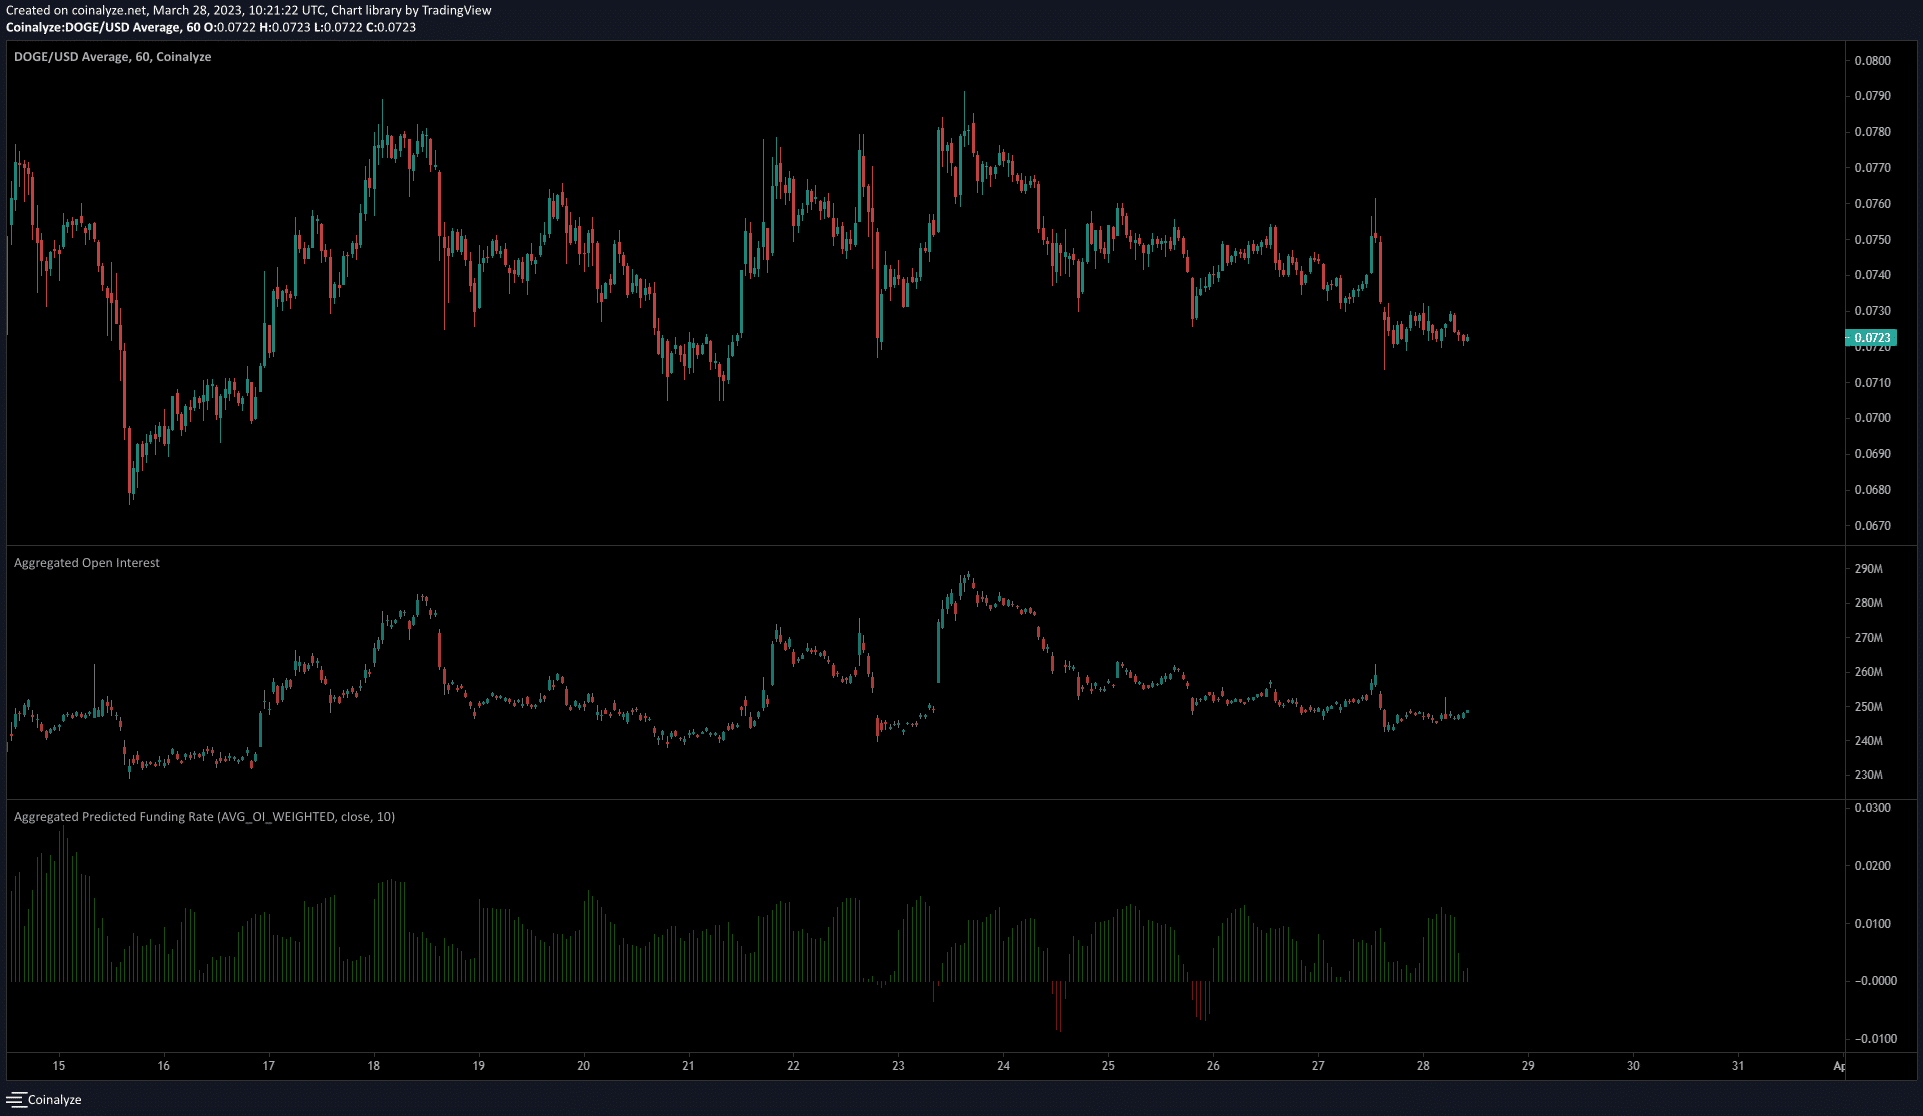
Task: Click date label 25 on time axis
Action: click(x=1109, y=1066)
